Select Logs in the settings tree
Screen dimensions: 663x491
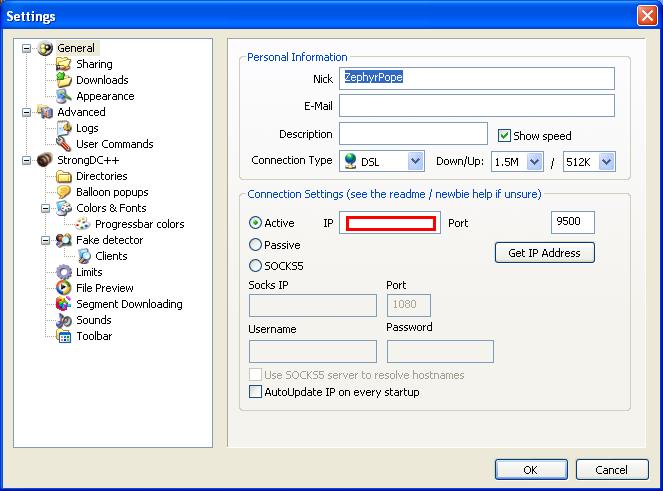[87, 128]
